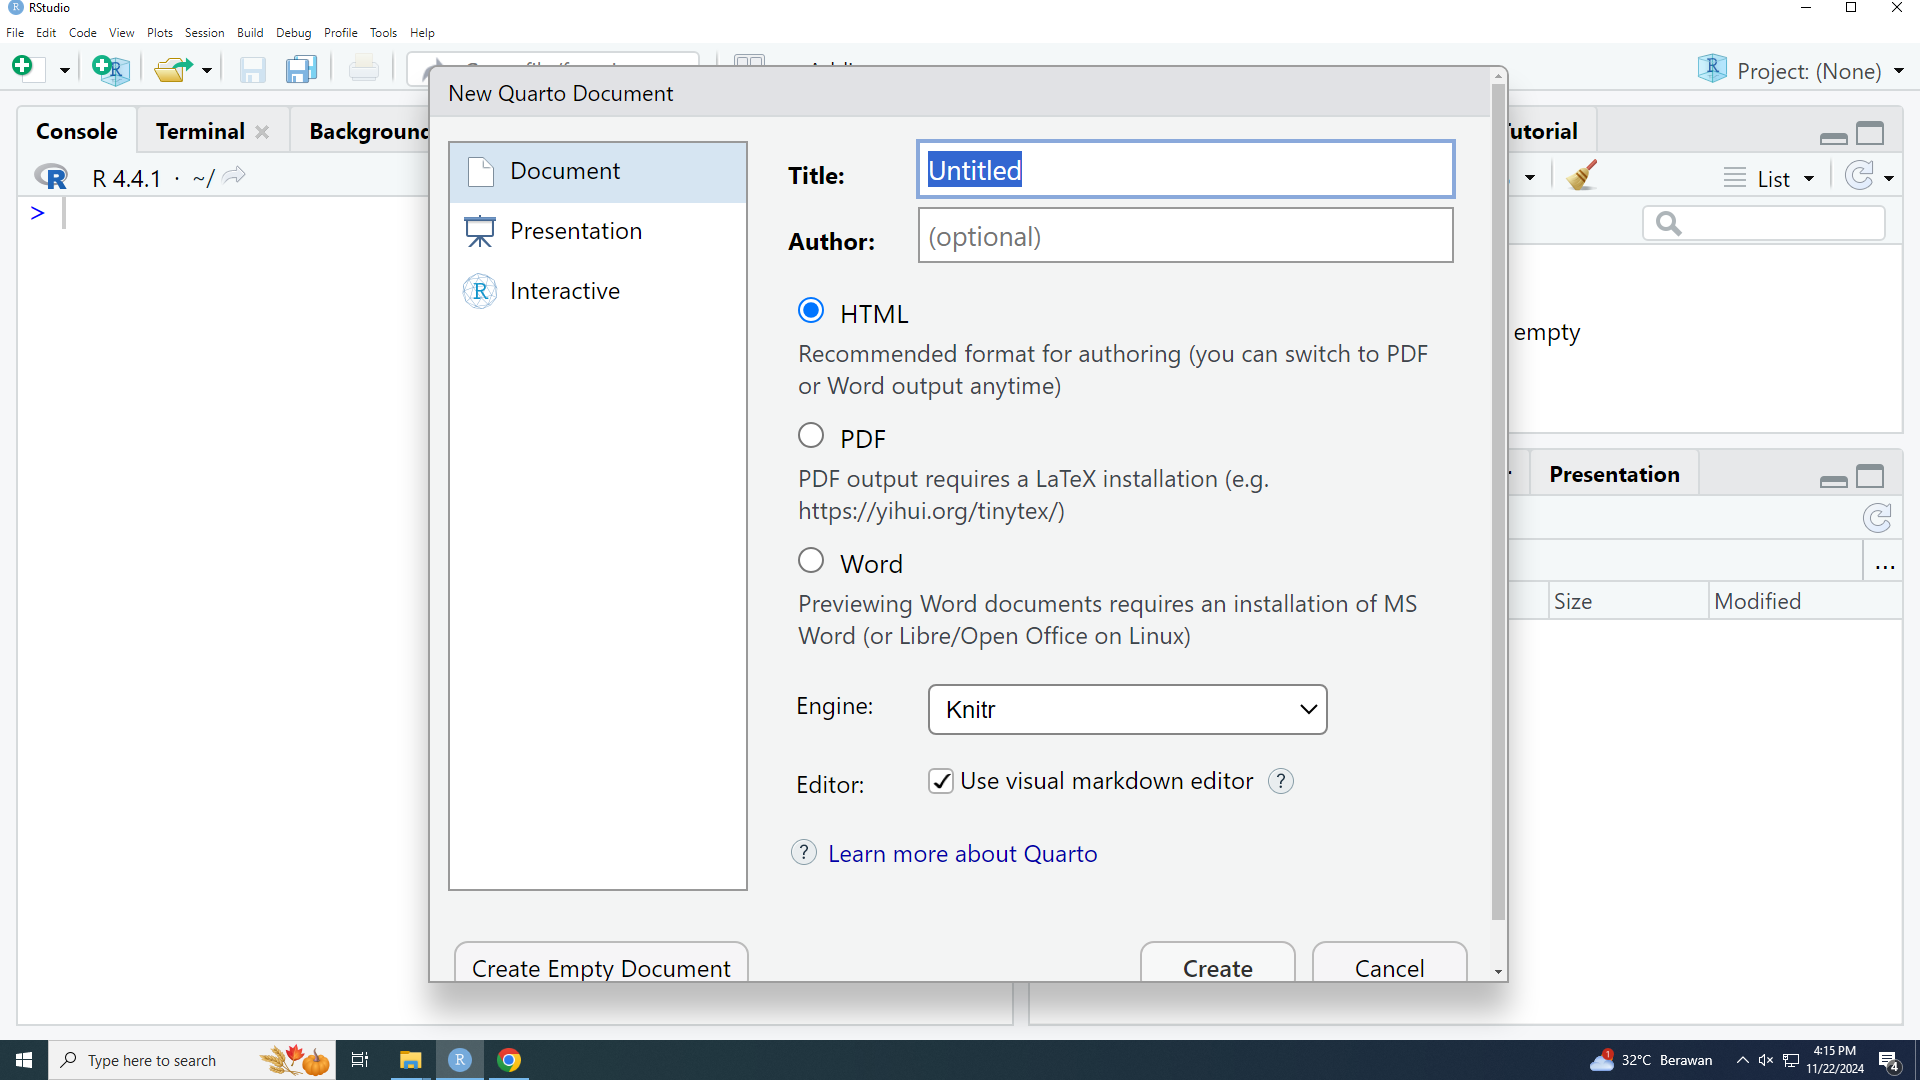Click the refresh icon in Environment pane
Screen dimensions: 1920x1080
point(1859,176)
